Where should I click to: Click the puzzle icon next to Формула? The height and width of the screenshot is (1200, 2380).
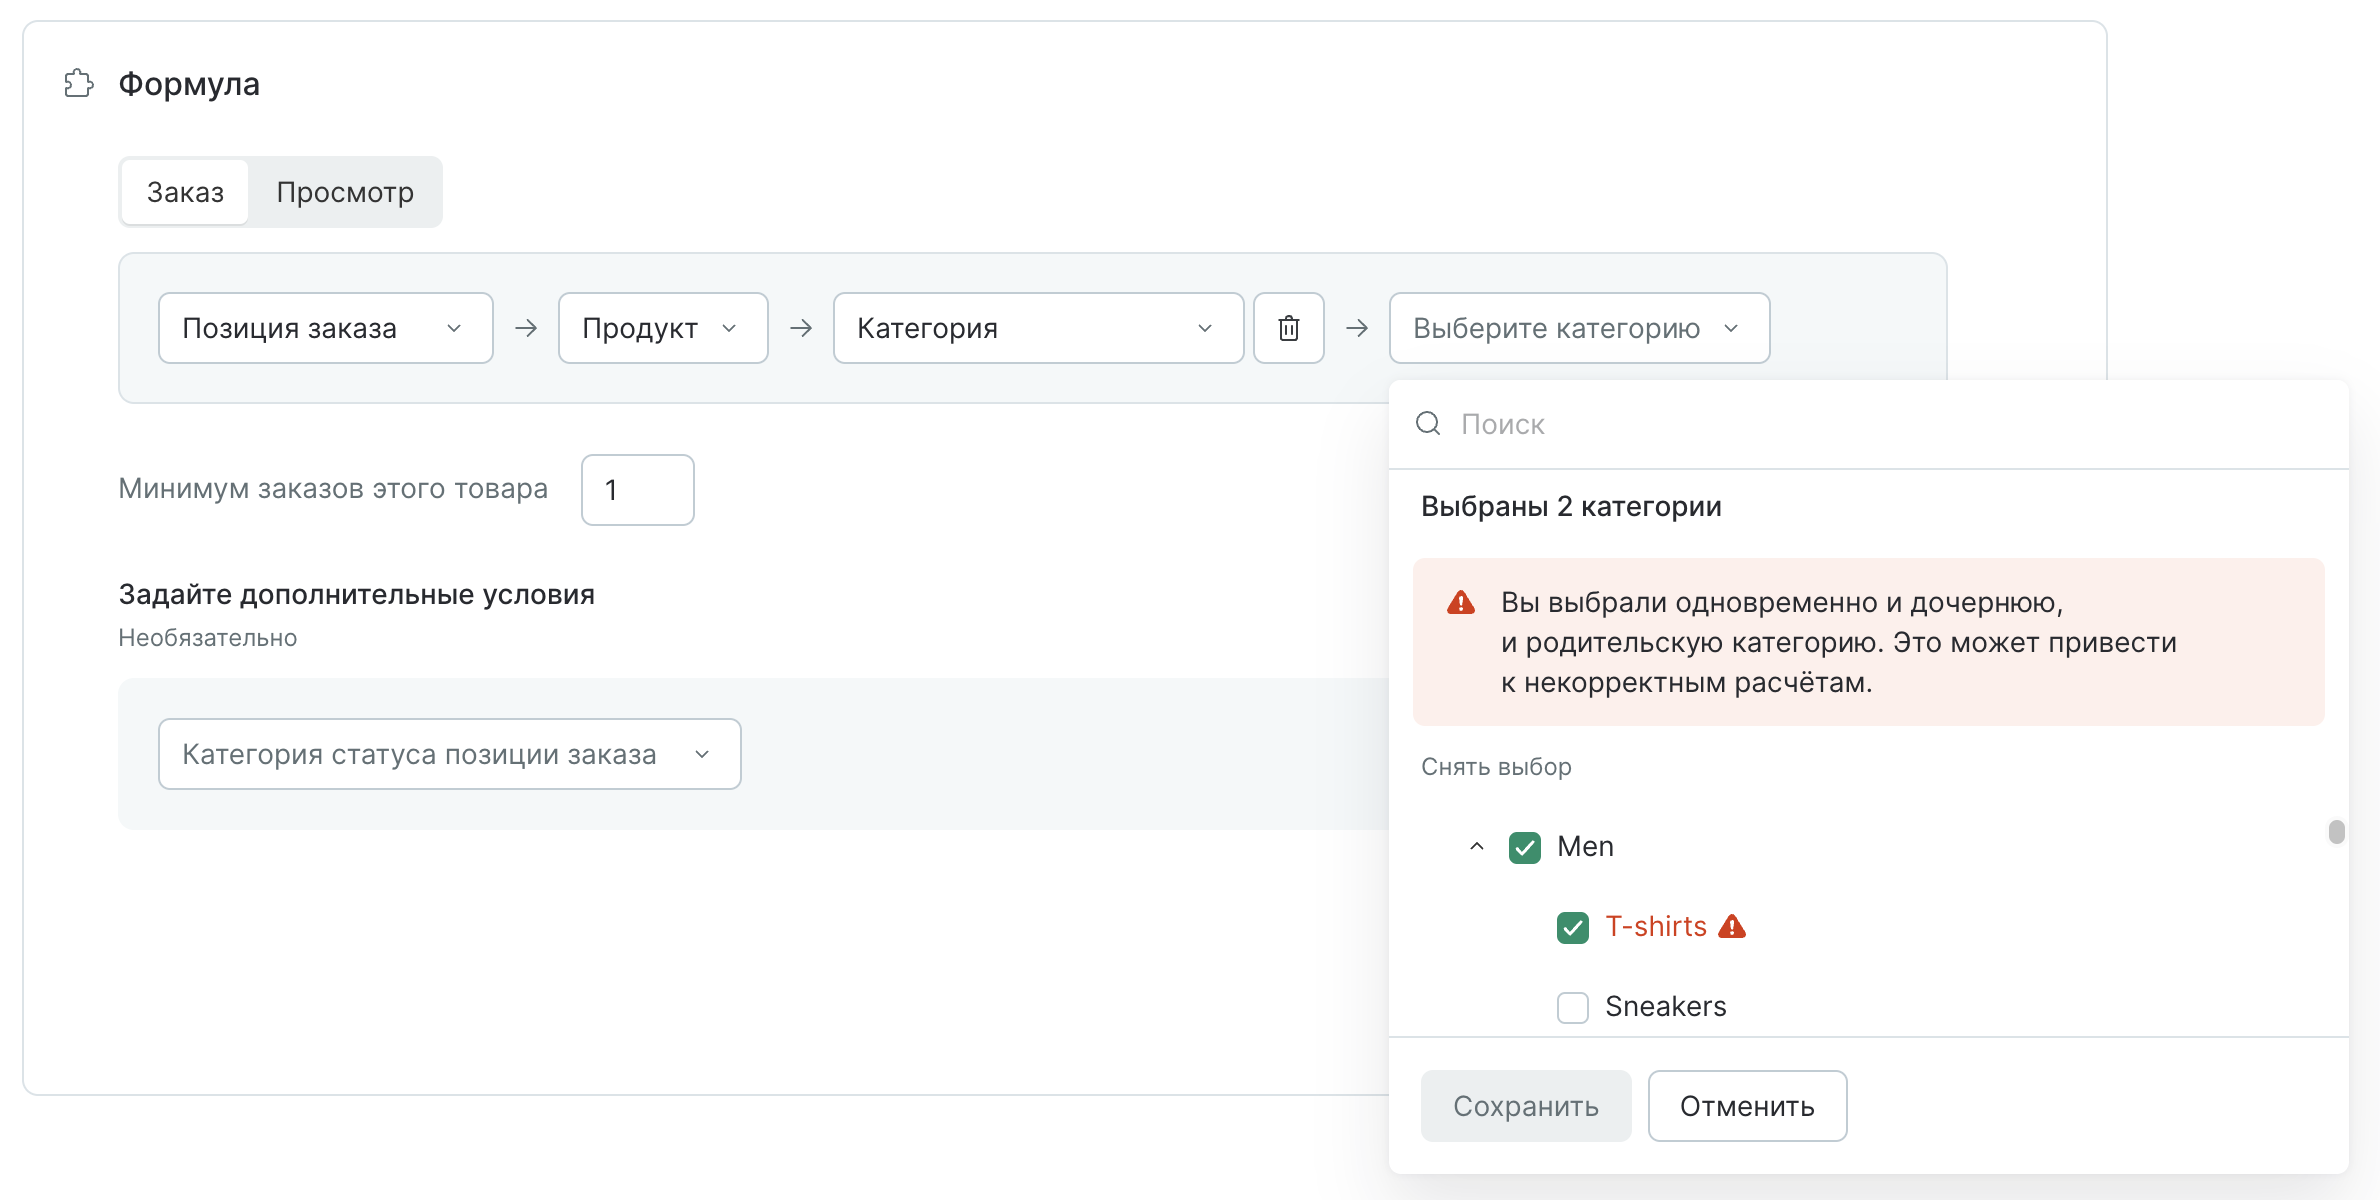79,83
